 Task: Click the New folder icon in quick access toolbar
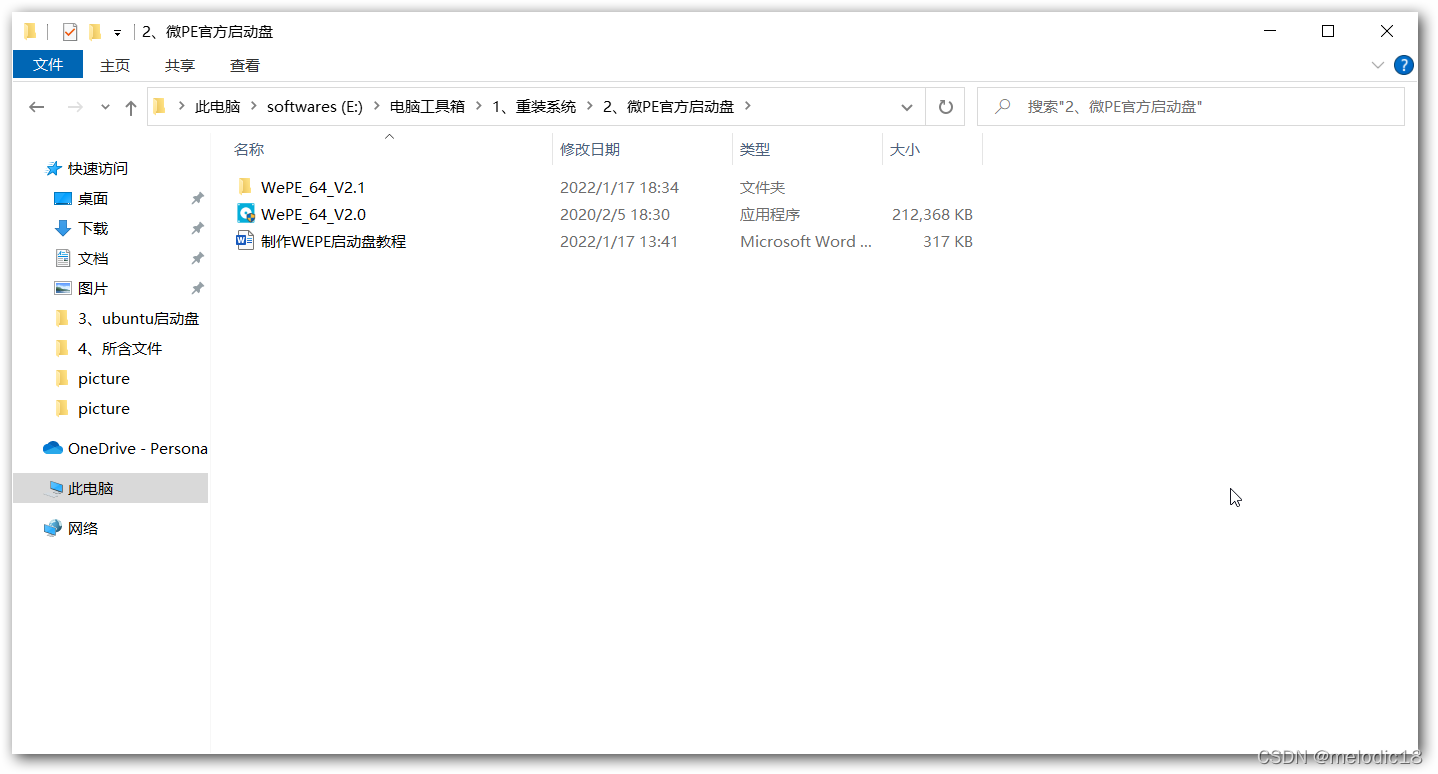(95, 32)
